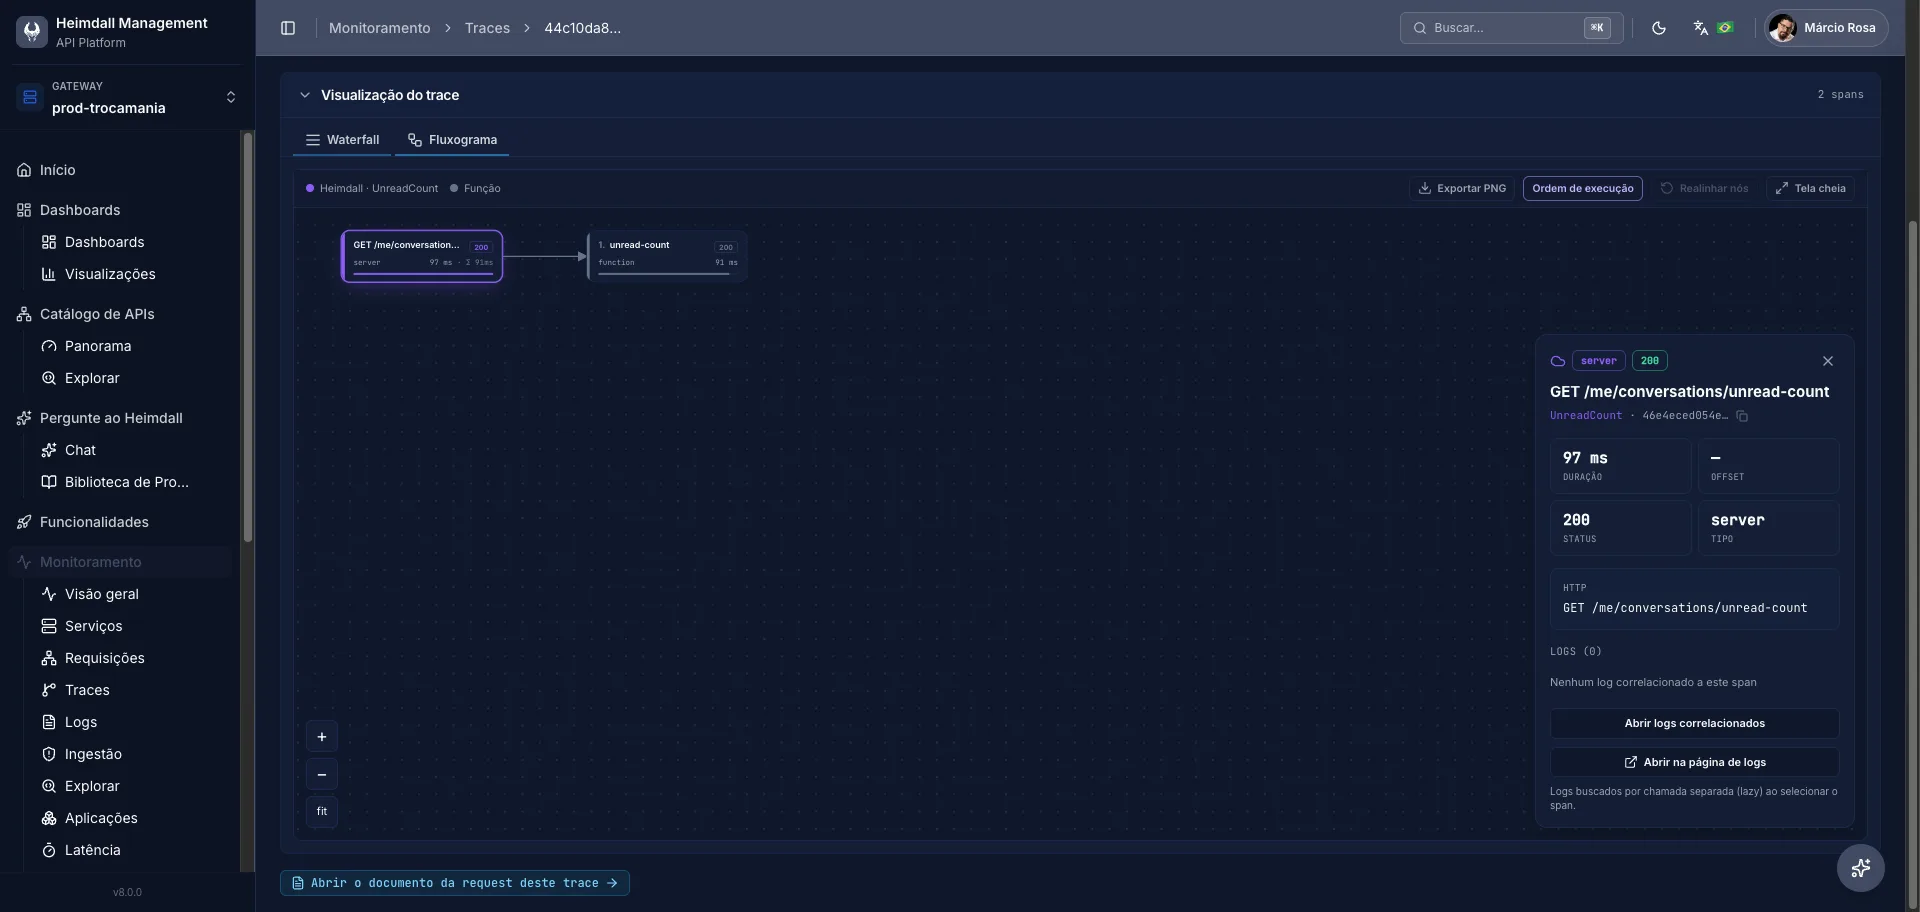Screen dimensions: 1920x912
Task: Select the unread-count function node
Action: coord(667,256)
